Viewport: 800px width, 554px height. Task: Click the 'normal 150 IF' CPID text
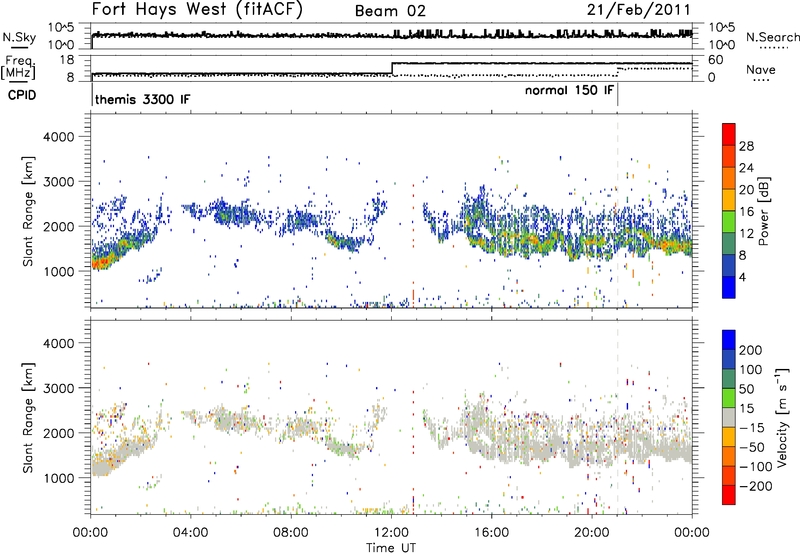[569, 90]
